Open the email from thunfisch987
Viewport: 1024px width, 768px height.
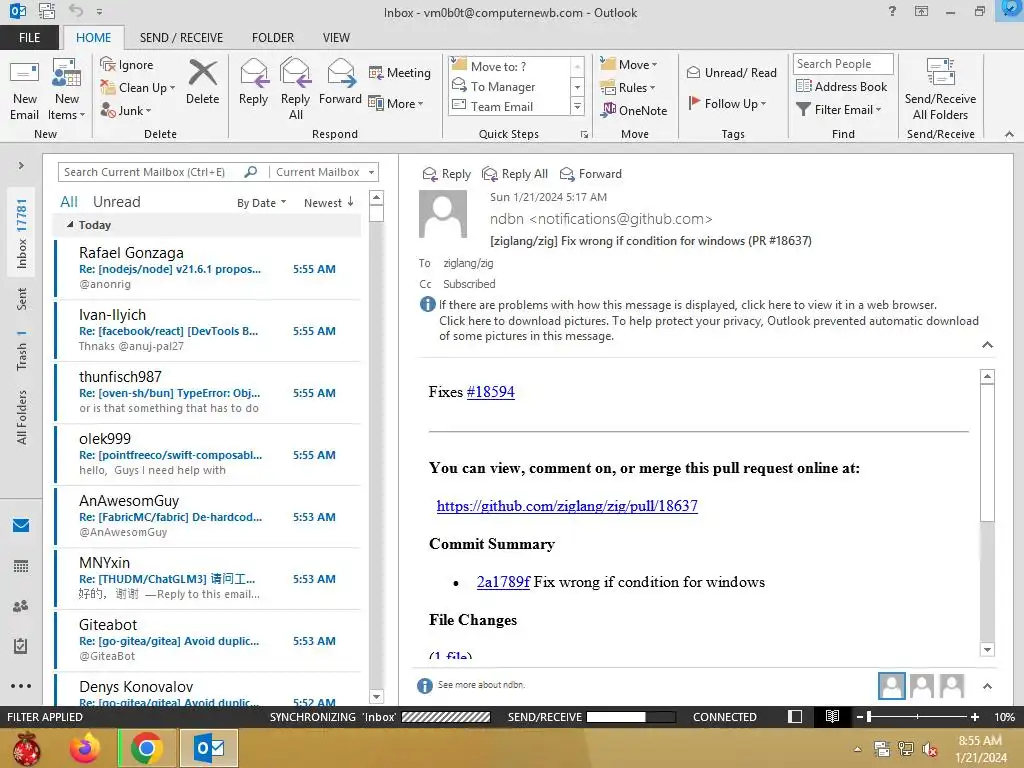pyautogui.click(x=208, y=392)
